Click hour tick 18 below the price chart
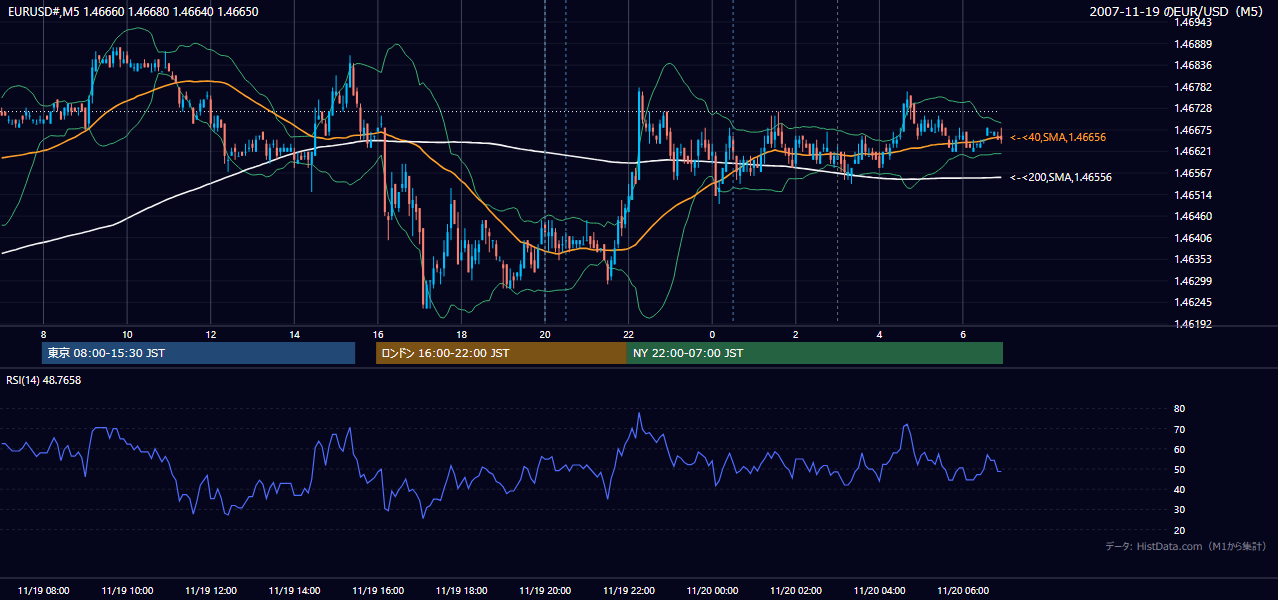Image resolution: width=1278 pixels, height=600 pixels. click(461, 334)
